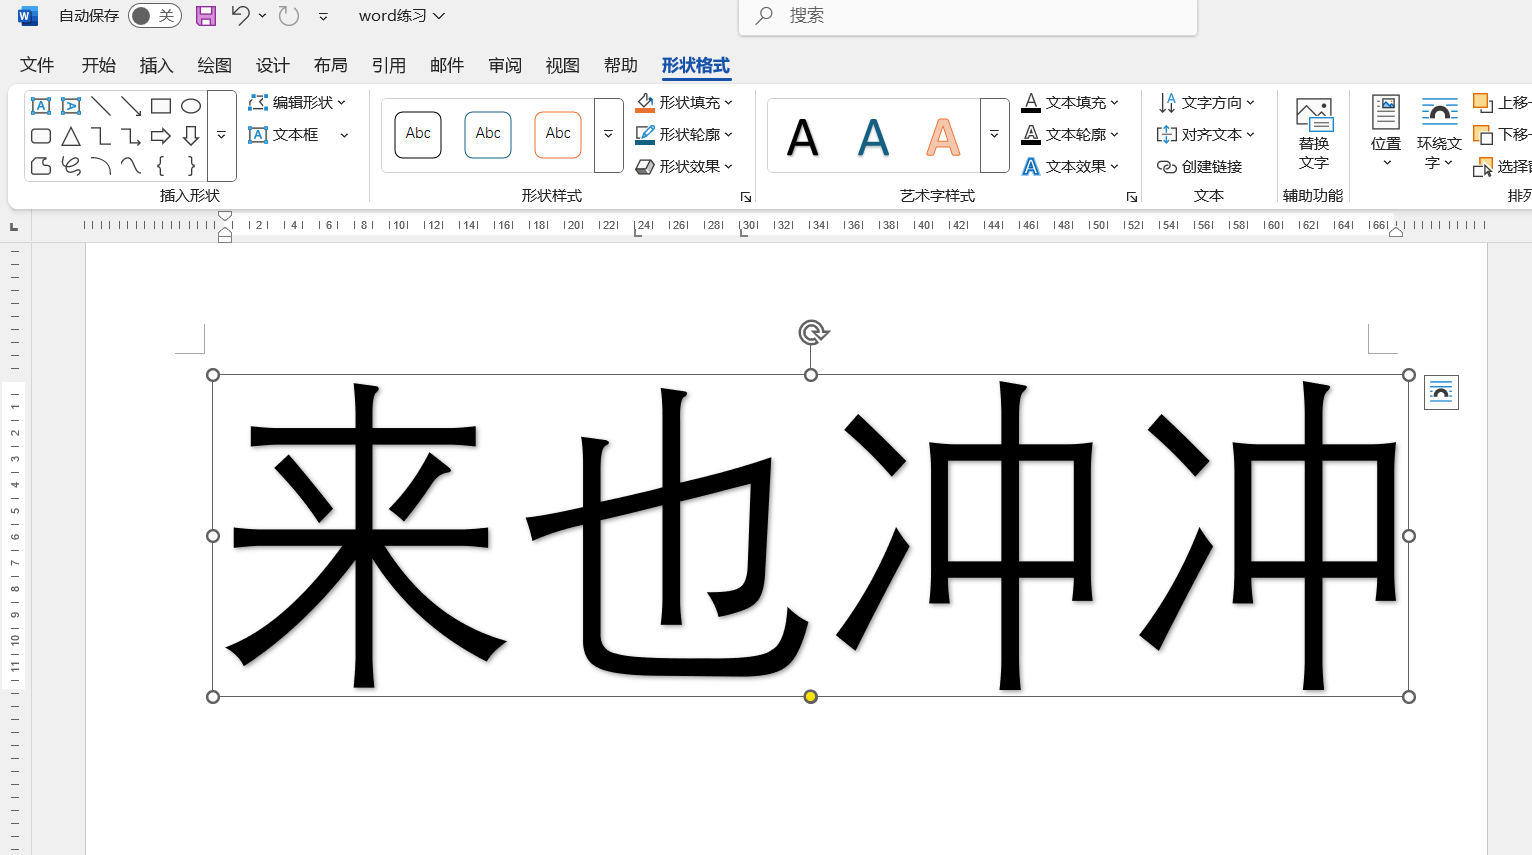Open the 形状填充 color menu
The image size is (1532, 855).
[685, 102]
